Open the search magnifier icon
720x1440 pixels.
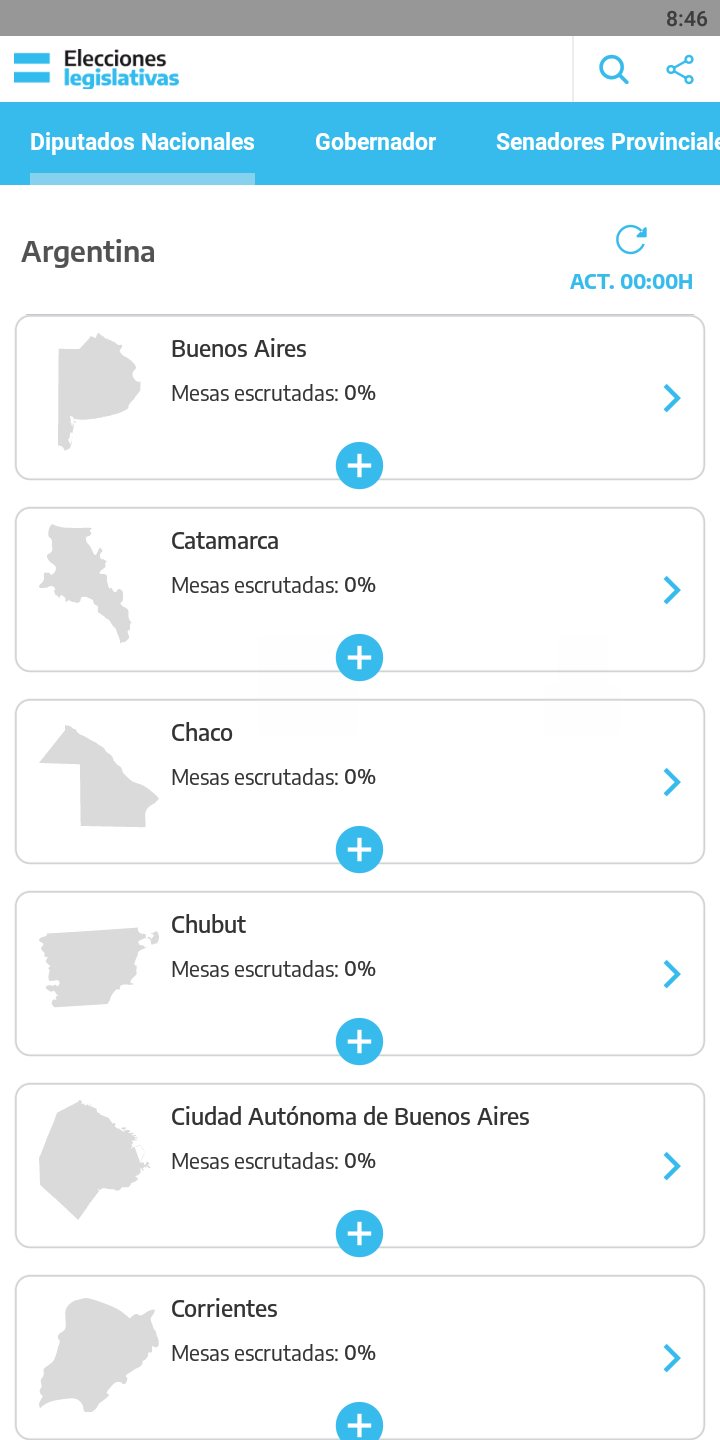(613, 70)
